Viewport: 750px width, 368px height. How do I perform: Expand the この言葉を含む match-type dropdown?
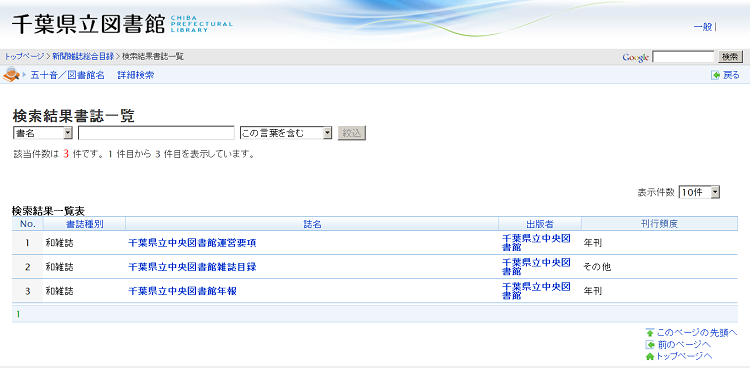286,133
